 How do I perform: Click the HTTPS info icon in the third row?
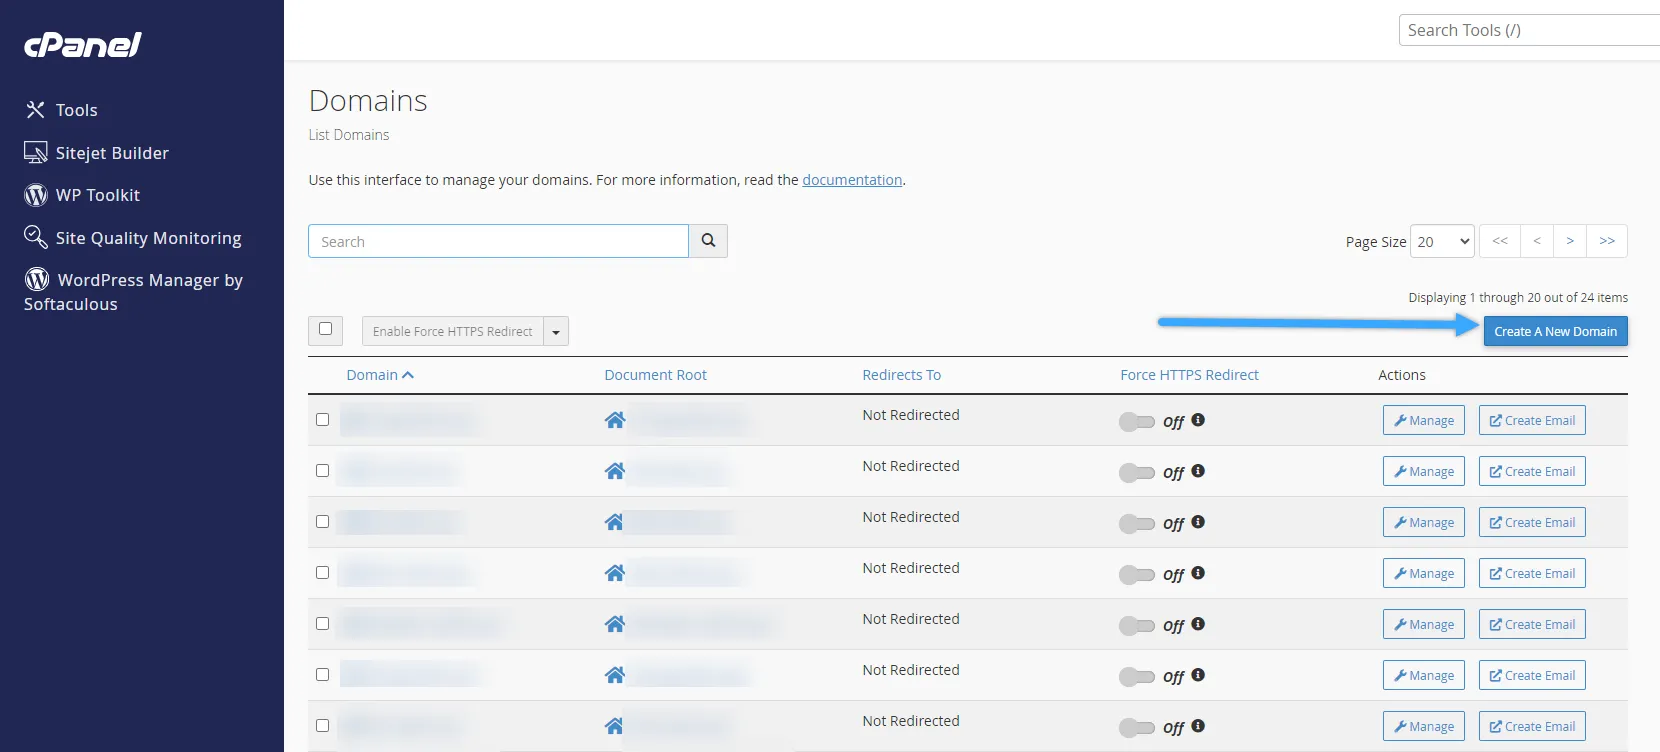(1198, 522)
